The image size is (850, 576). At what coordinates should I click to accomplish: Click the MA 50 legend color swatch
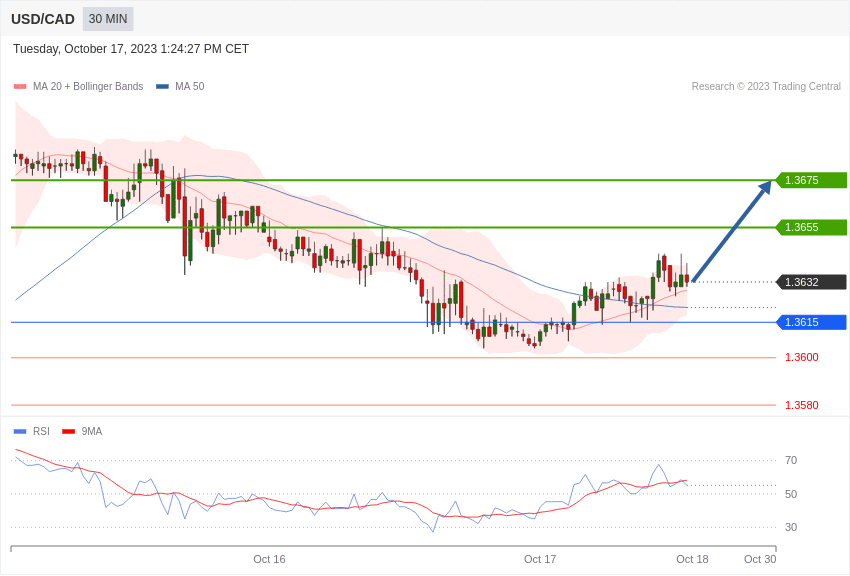pos(162,86)
